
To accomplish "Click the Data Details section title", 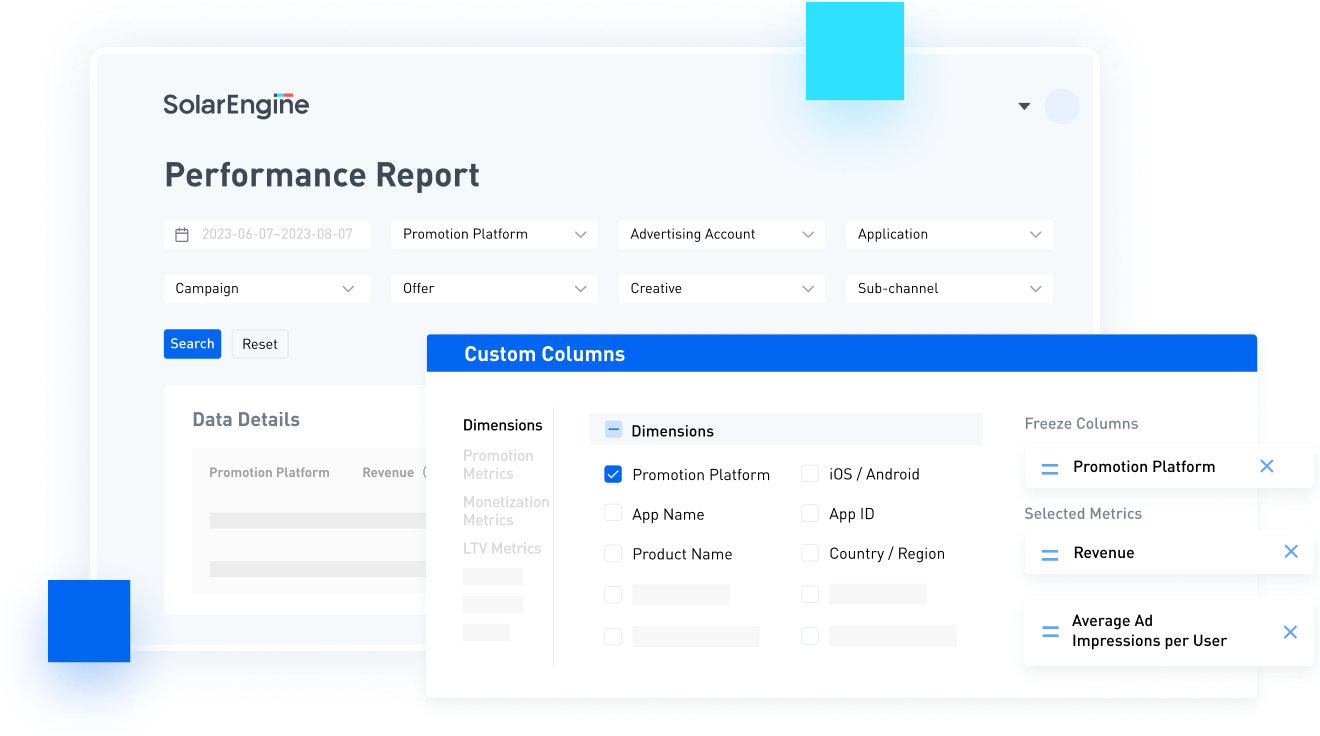I will click(x=246, y=420).
